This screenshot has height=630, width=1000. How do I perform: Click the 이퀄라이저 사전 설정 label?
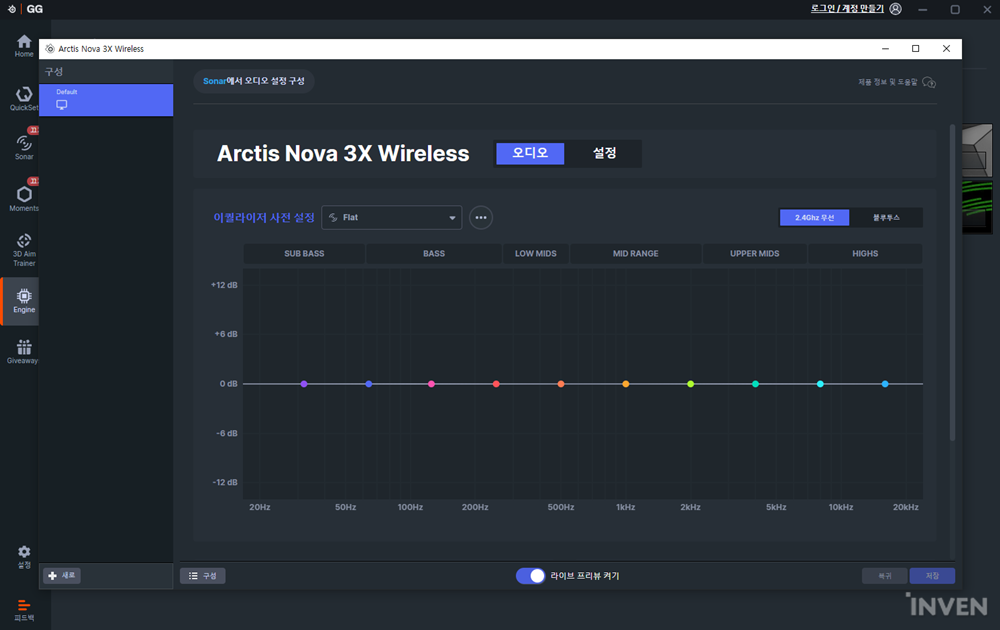[264, 217]
